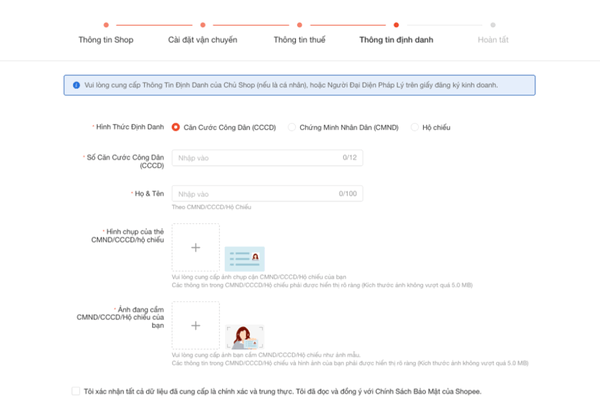Click plus icon to upload photo holding ID

[x=195, y=326]
